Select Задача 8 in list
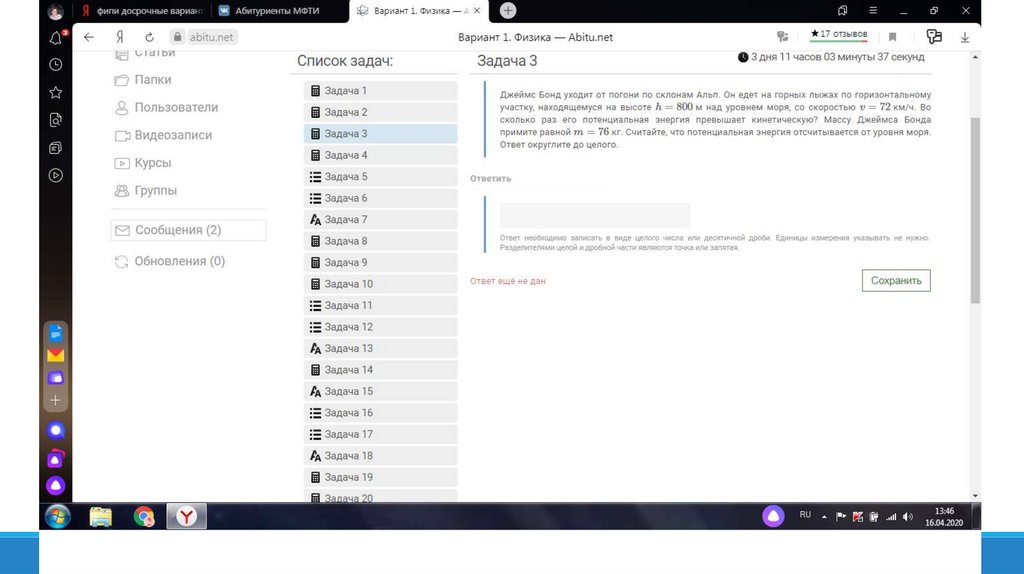 coord(380,241)
